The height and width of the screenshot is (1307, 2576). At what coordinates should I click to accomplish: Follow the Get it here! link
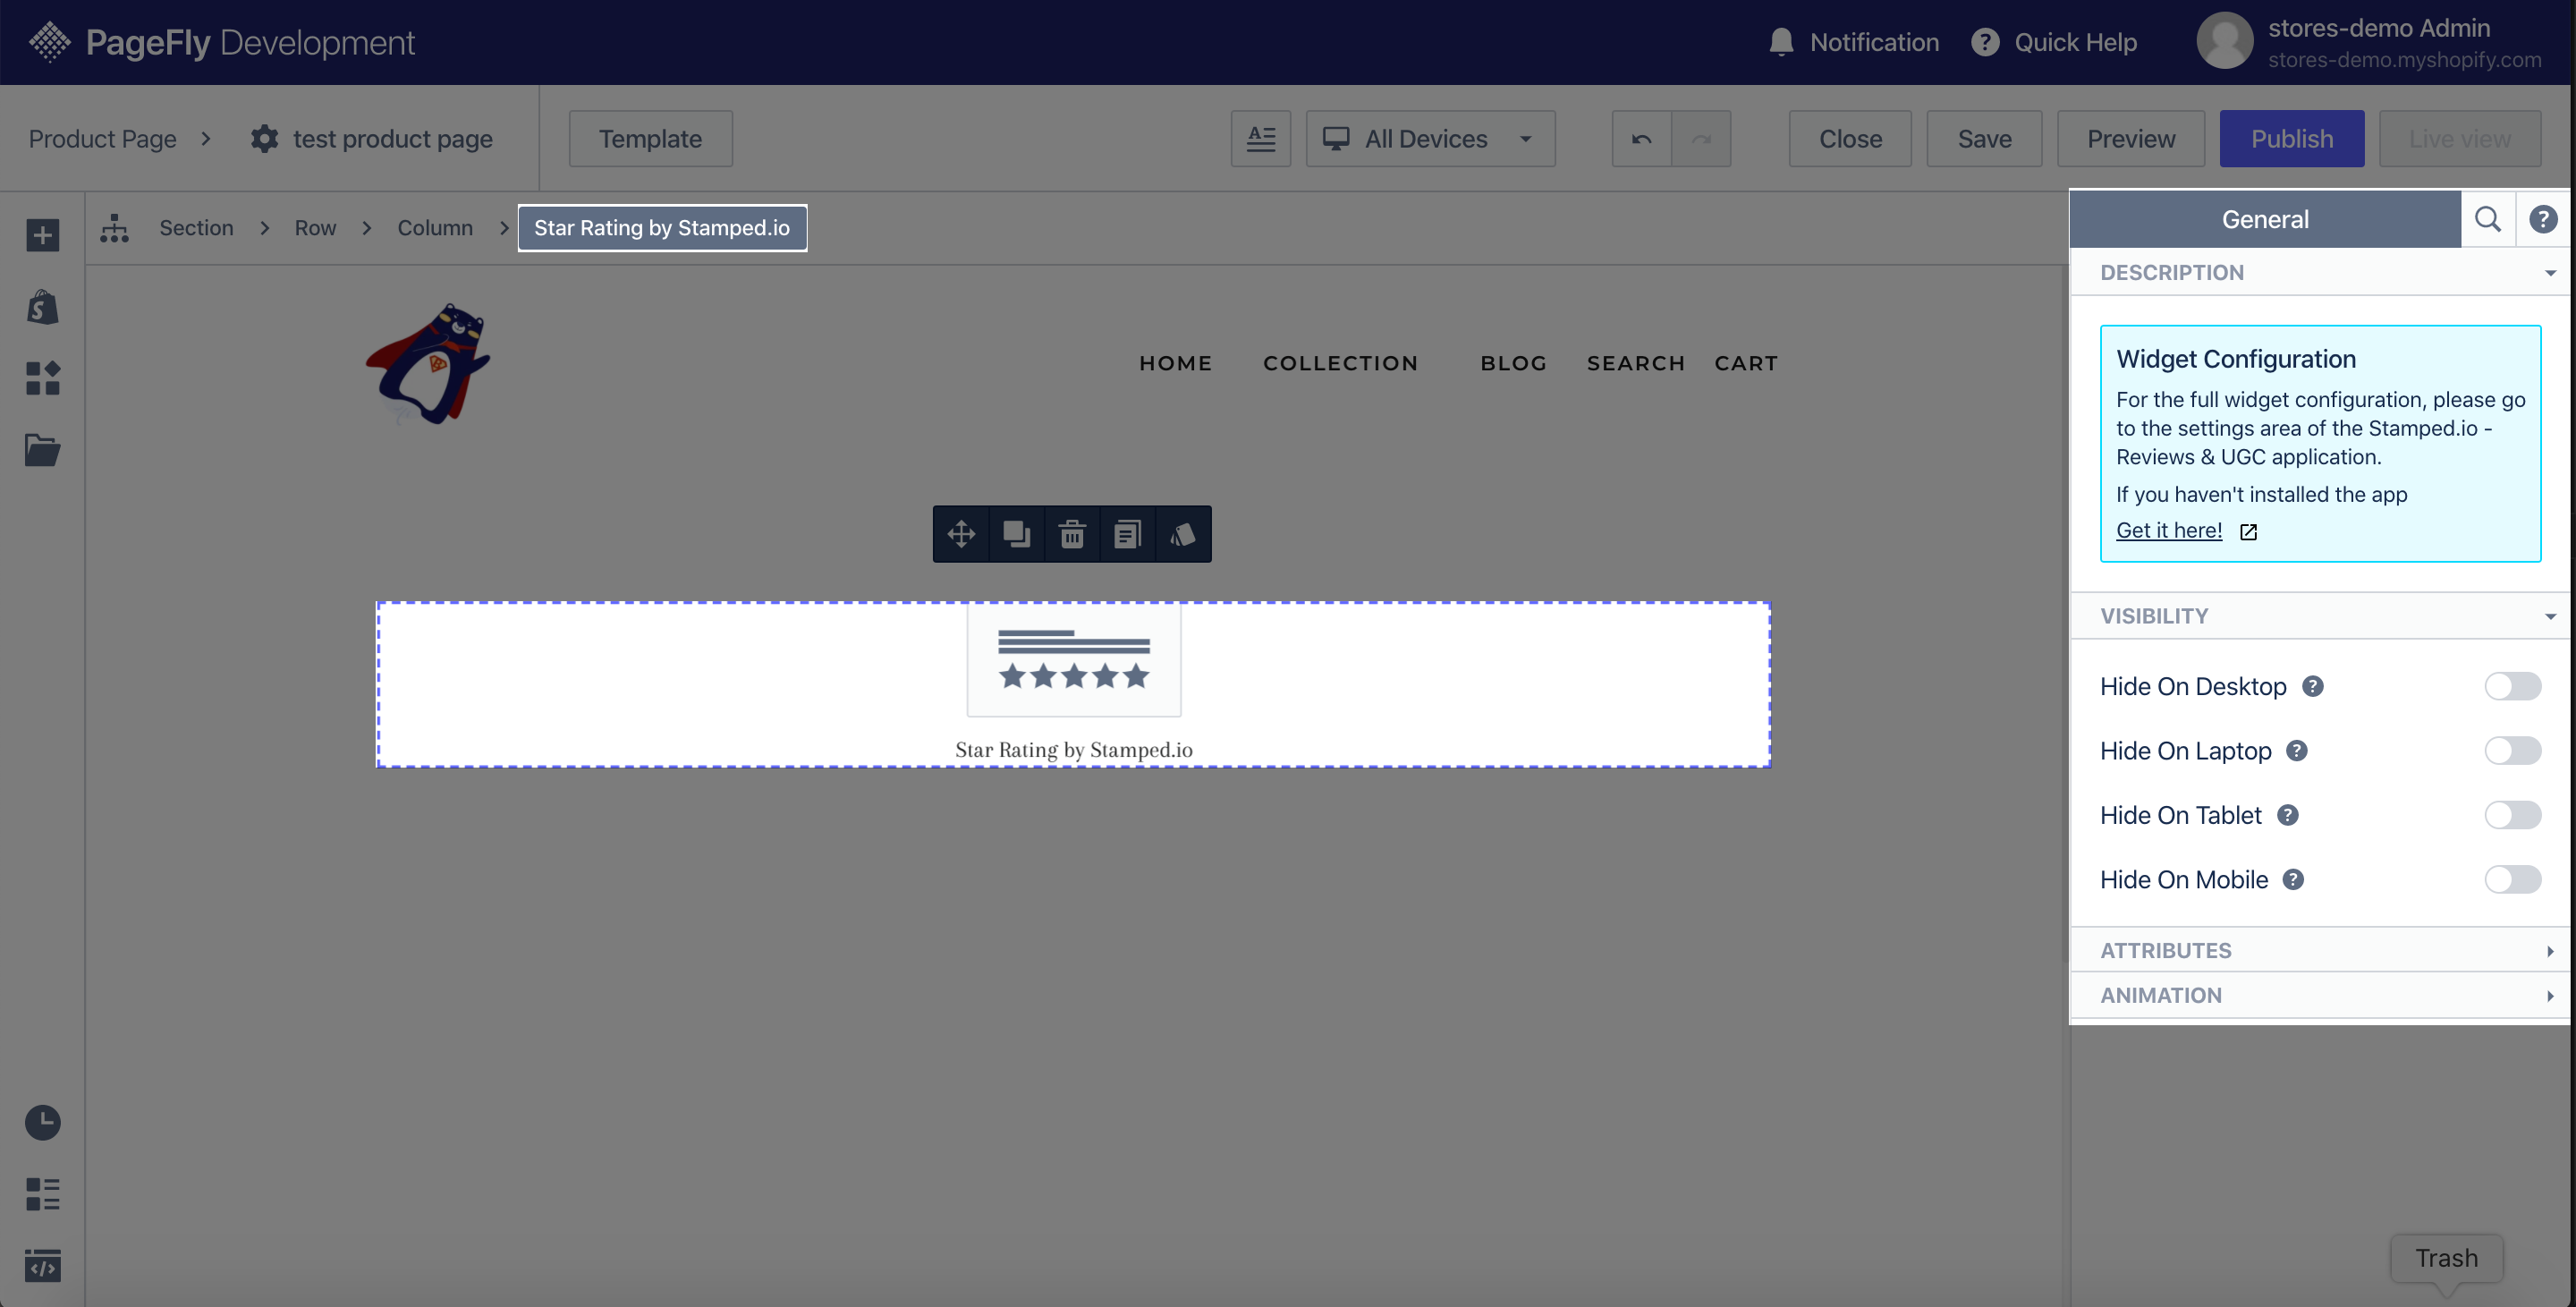(x=2169, y=531)
